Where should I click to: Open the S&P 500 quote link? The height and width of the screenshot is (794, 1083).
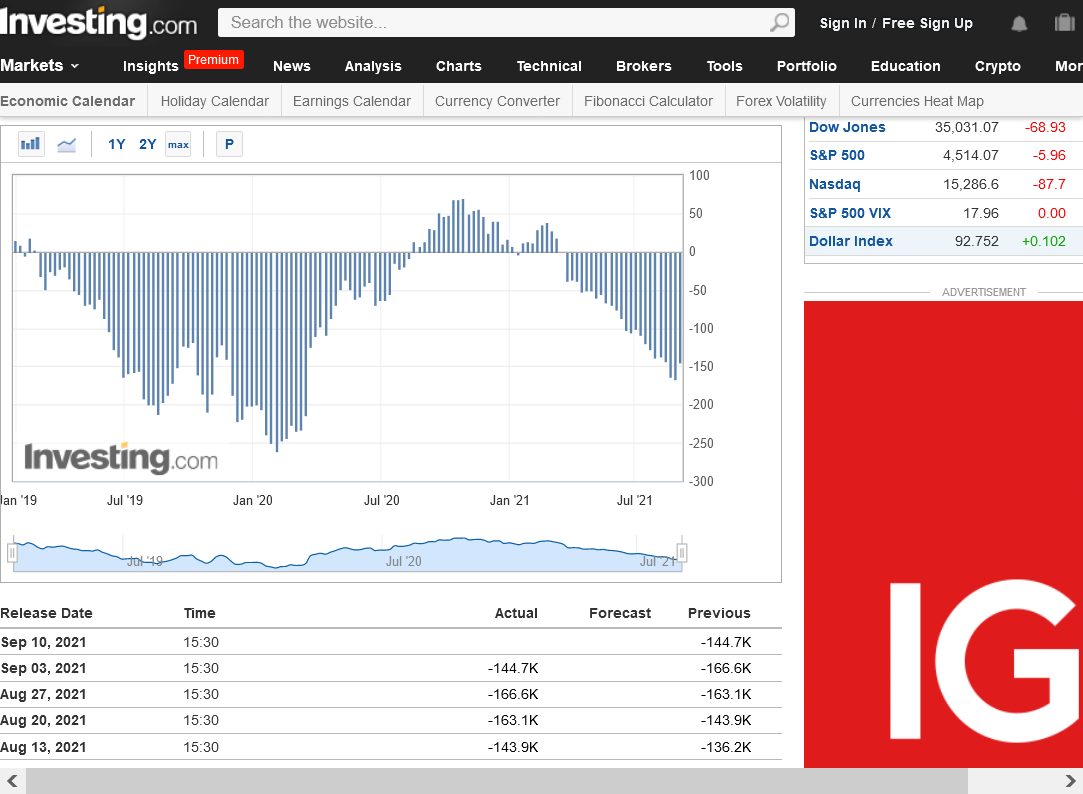click(837, 155)
